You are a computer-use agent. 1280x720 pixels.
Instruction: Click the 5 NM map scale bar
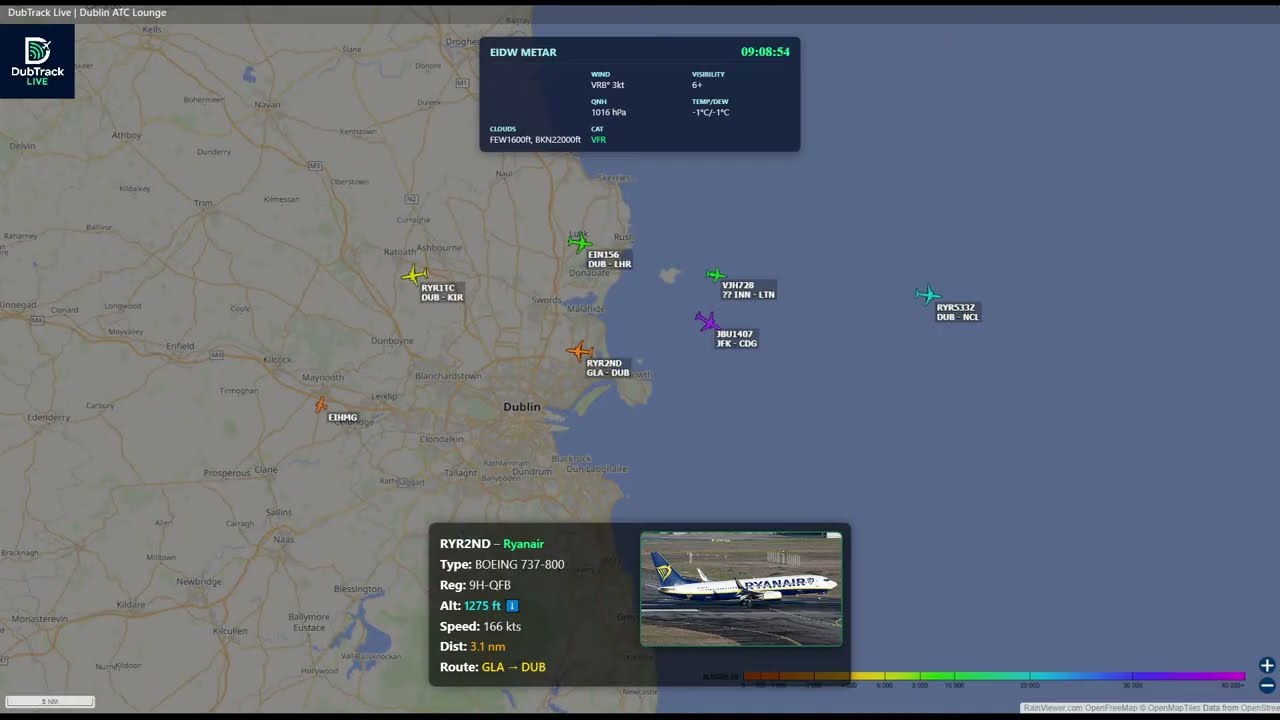click(50, 702)
